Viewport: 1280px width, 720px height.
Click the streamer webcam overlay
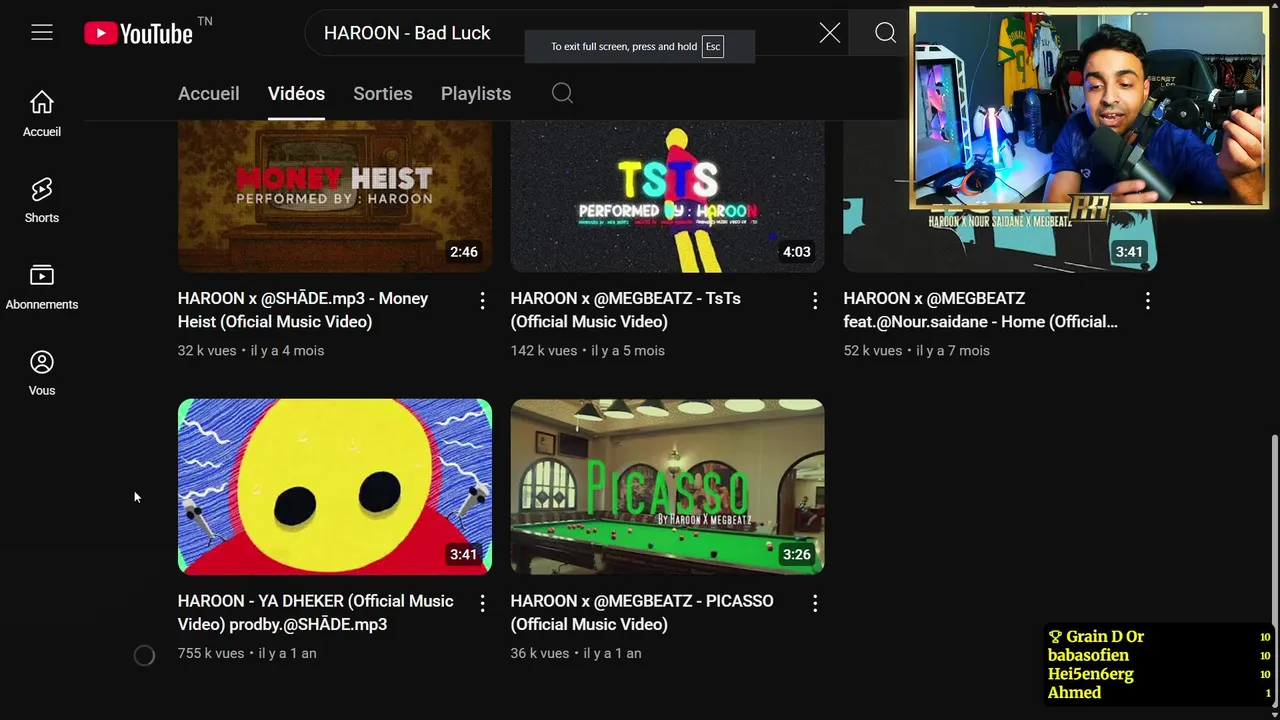(1089, 108)
